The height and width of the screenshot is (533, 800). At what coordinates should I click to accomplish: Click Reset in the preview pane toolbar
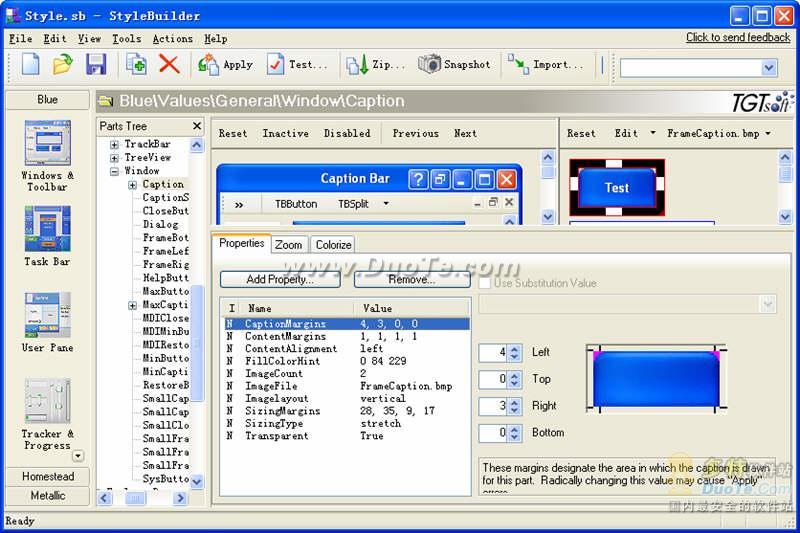(233, 133)
